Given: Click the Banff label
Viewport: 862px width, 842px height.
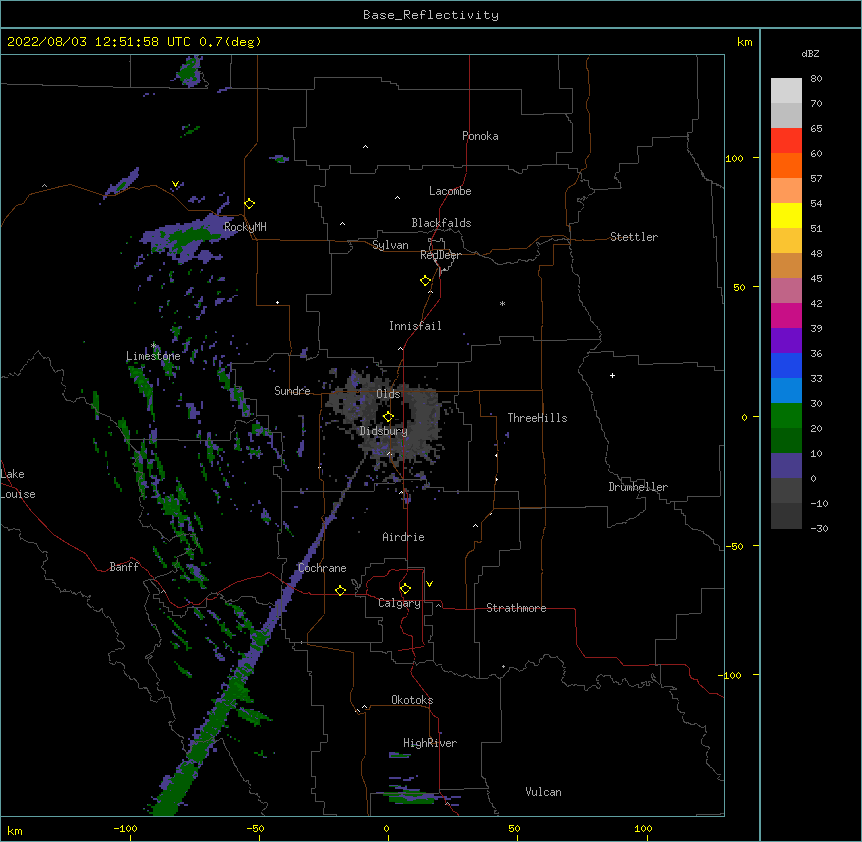Looking at the screenshot, I should (x=124, y=567).
